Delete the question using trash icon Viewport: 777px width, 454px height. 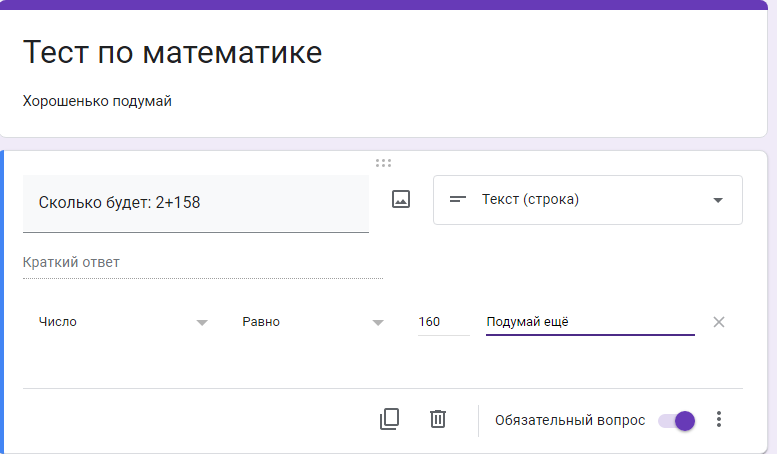(438, 419)
